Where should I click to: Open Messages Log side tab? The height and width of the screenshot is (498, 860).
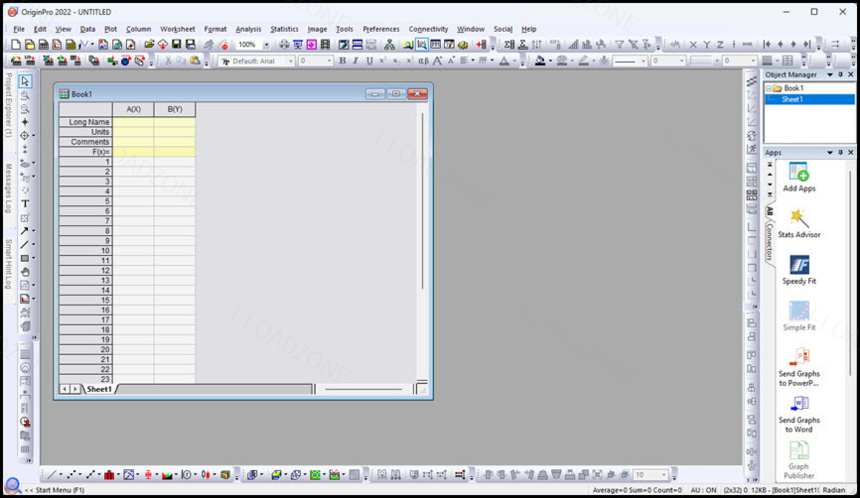click(x=8, y=188)
